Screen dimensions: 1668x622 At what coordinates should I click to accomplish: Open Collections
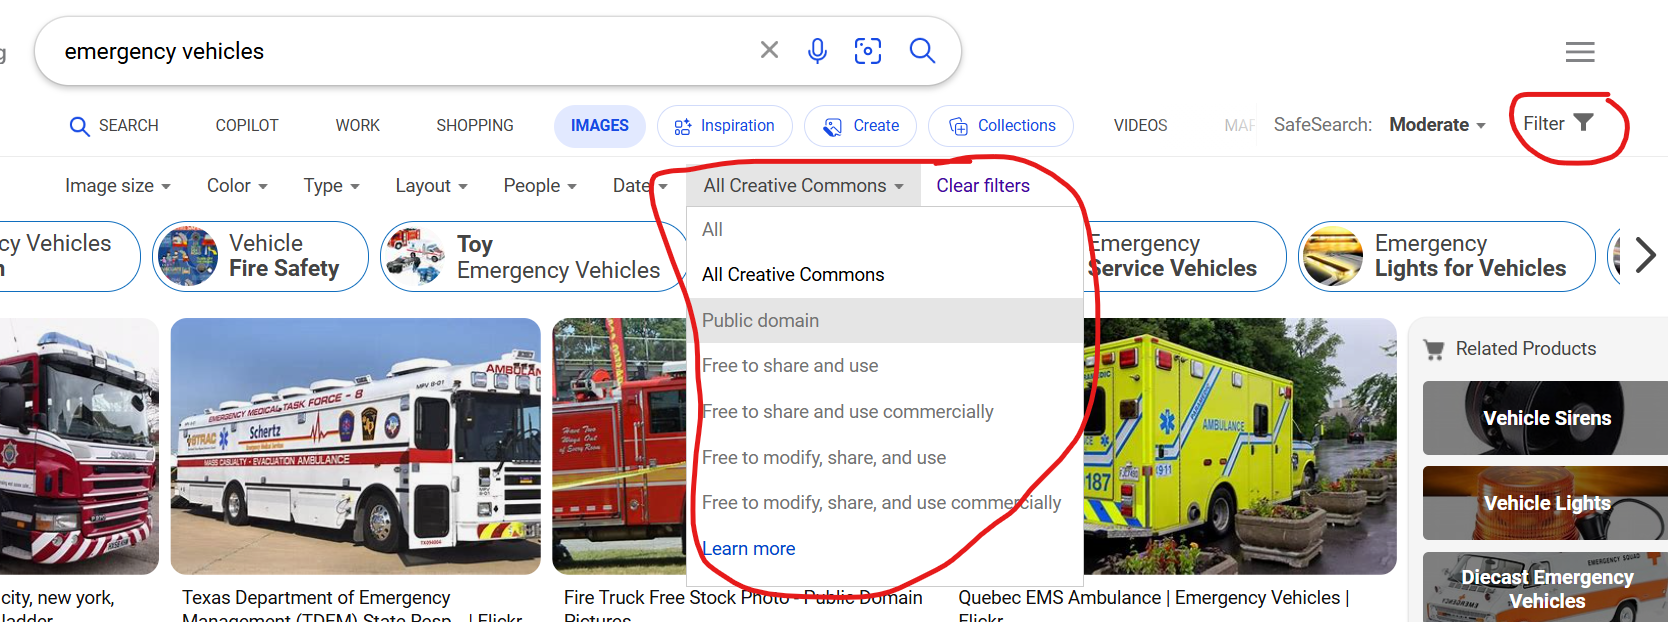pos(1001,126)
